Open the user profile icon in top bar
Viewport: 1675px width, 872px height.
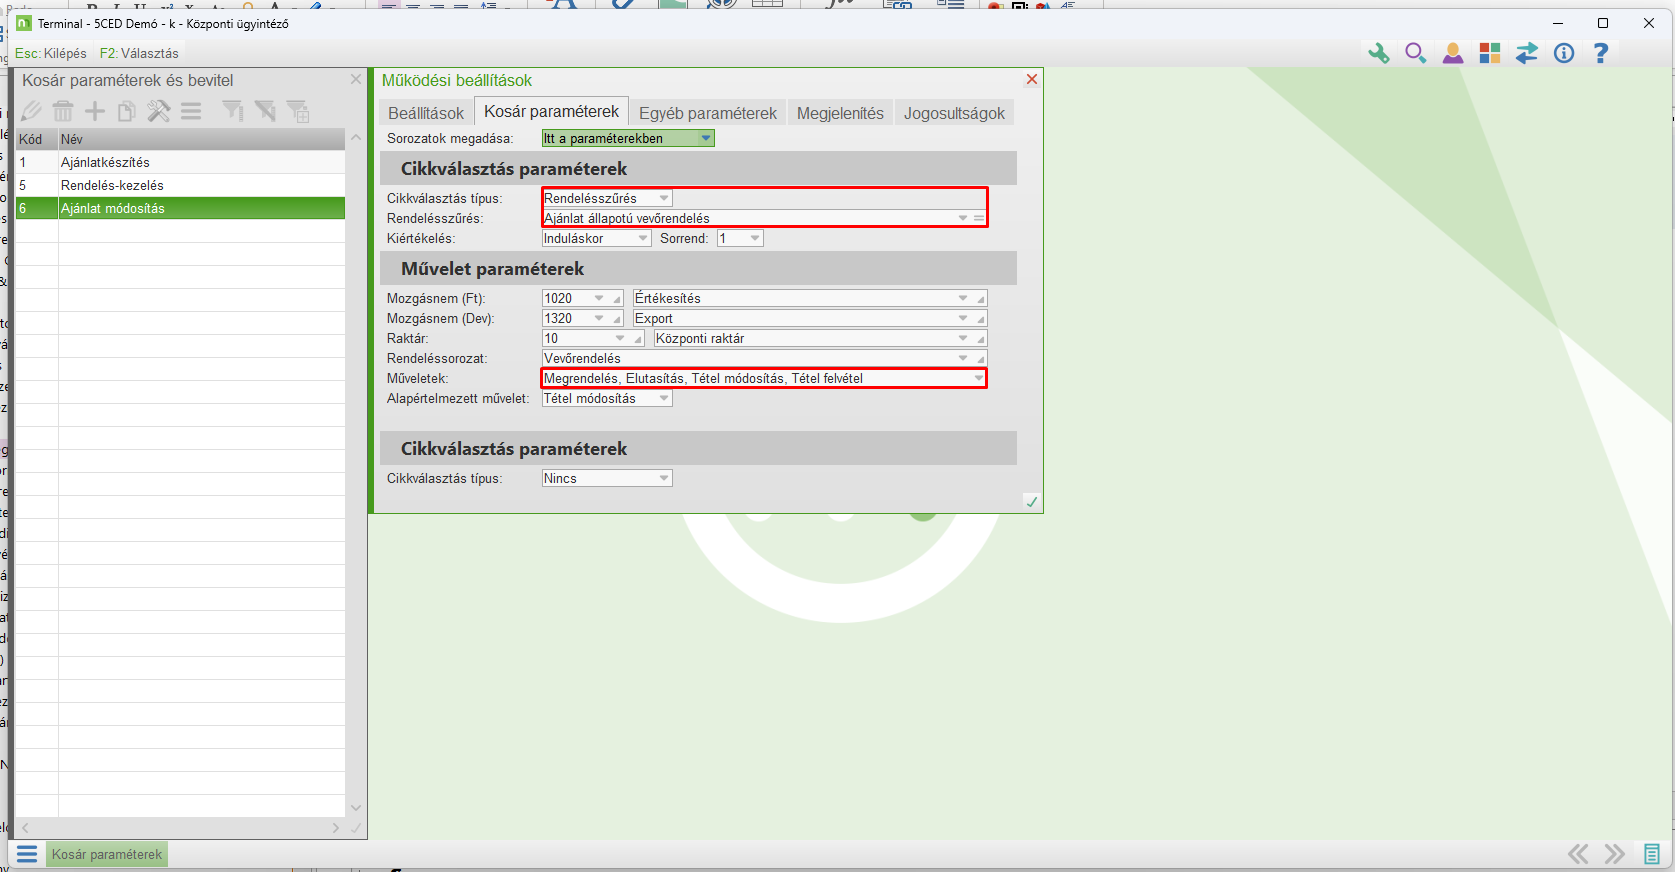[1453, 53]
